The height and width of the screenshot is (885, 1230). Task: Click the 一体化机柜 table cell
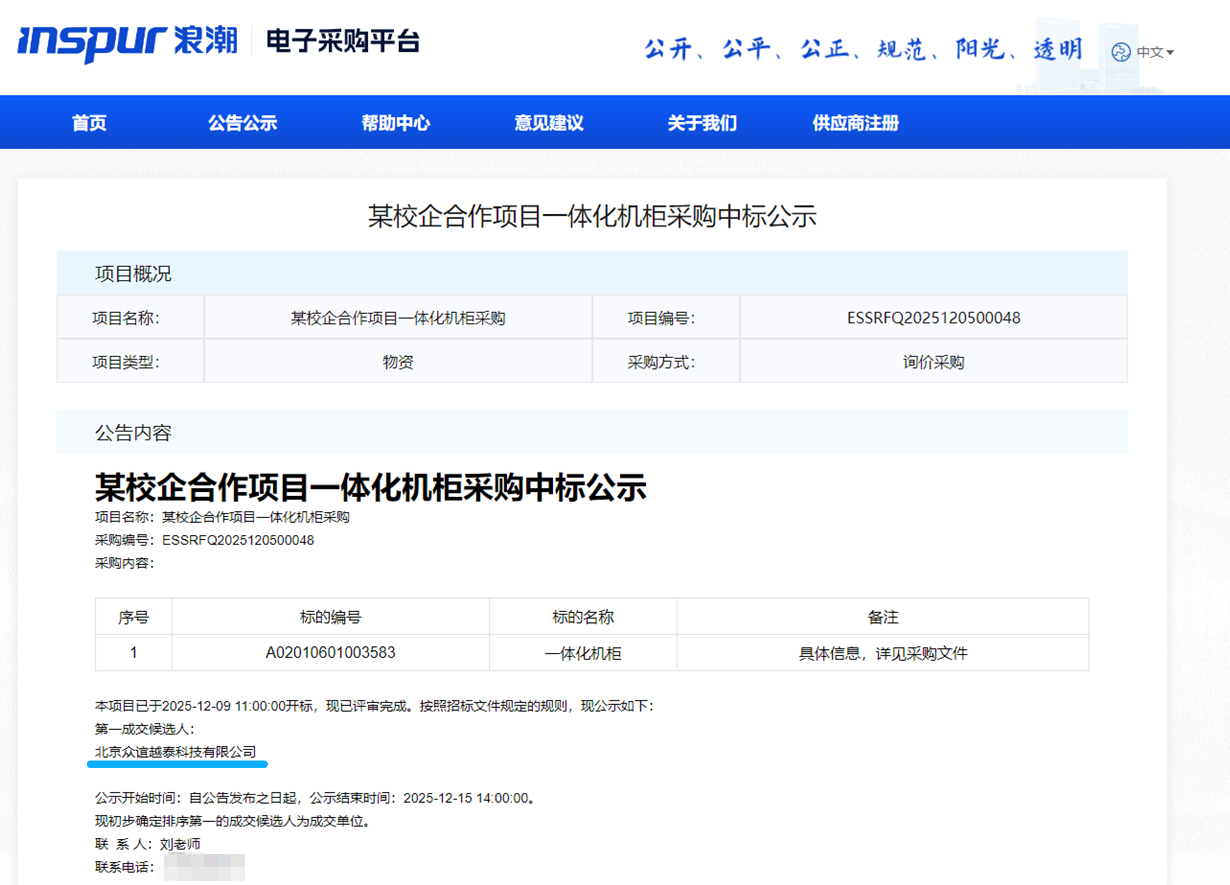click(x=583, y=652)
